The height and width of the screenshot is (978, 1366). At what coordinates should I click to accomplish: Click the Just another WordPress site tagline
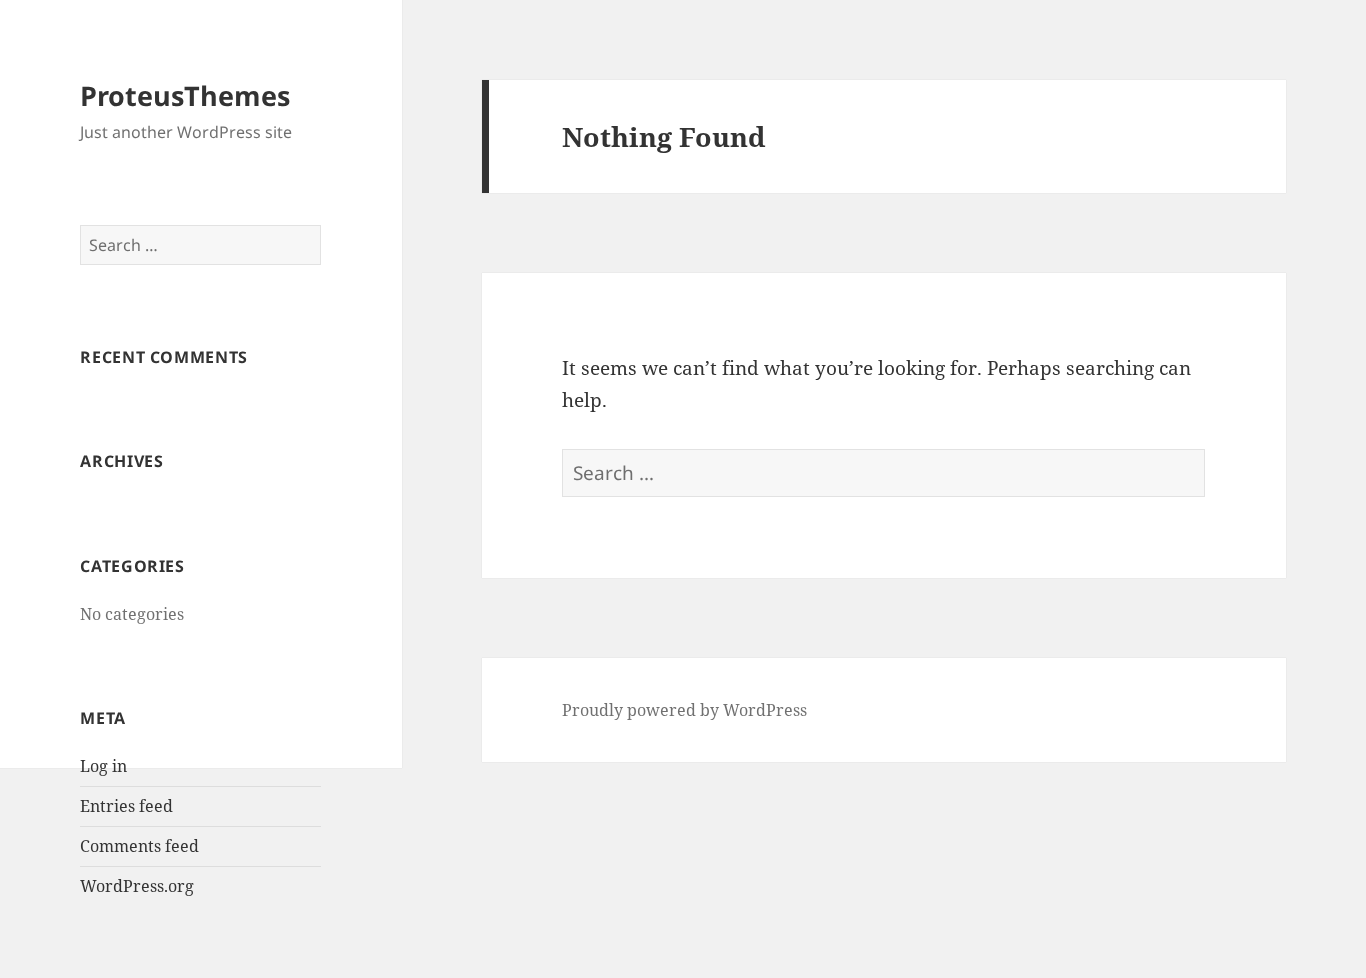pyautogui.click(x=186, y=132)
